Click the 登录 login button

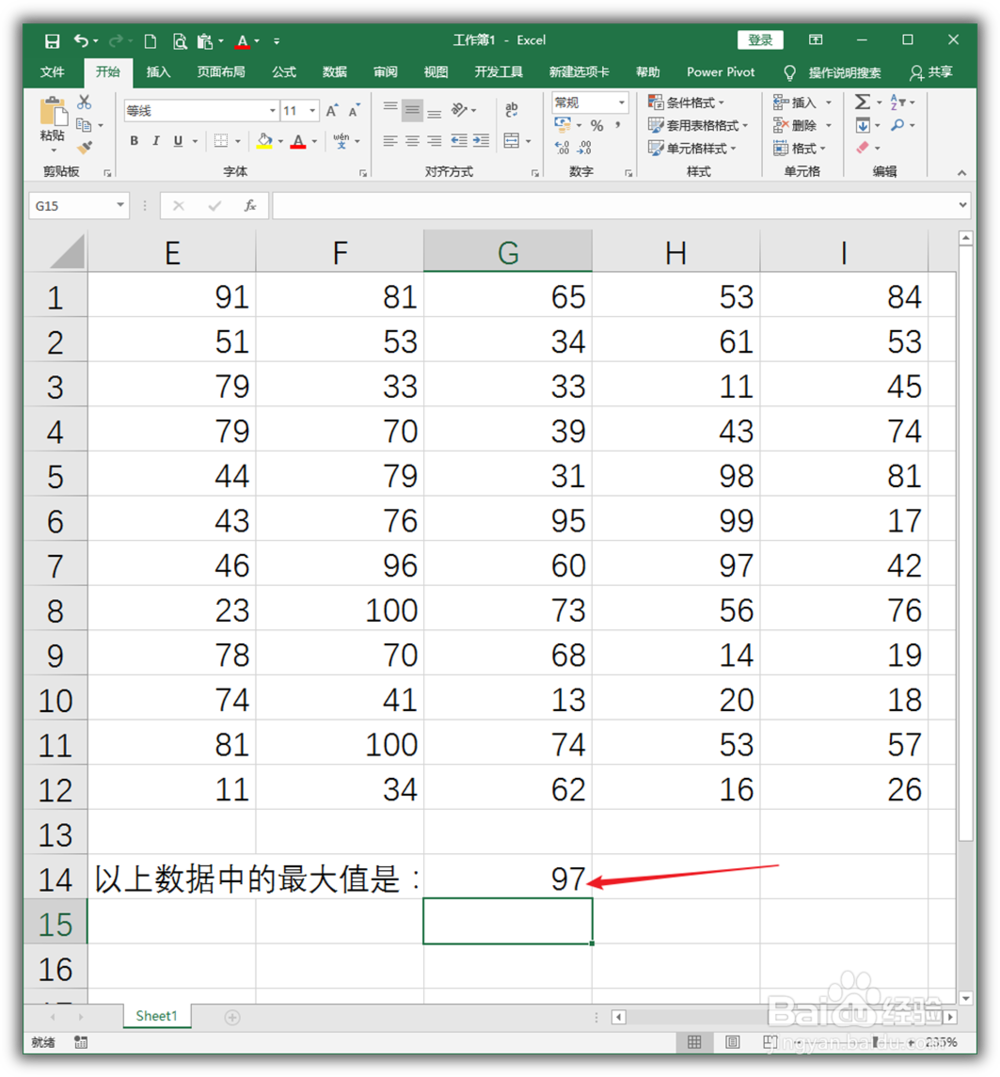click(x=760, y=39)
